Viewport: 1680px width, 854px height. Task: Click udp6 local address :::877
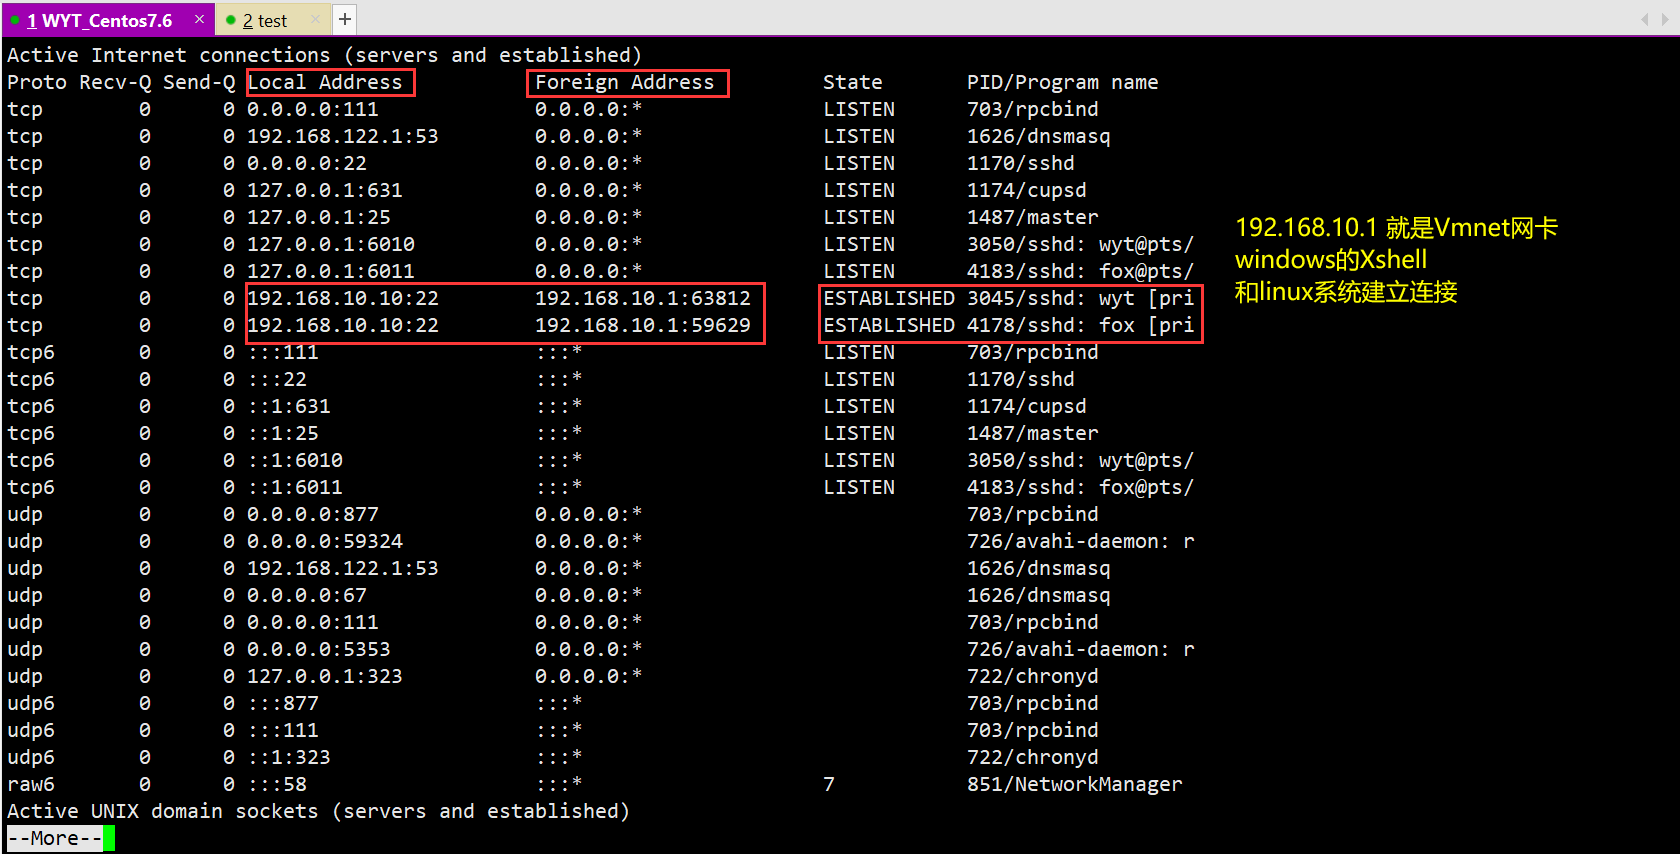point(283,703)
